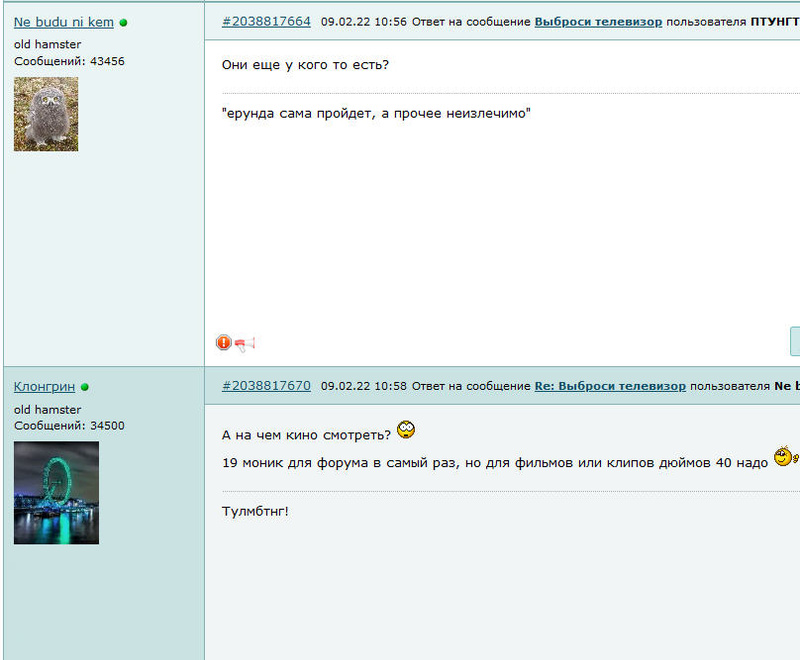Viewport: 800px width, 660px height.
Task: Click the text "Сообщений: 34500"
Action: [x=69, y=425]
